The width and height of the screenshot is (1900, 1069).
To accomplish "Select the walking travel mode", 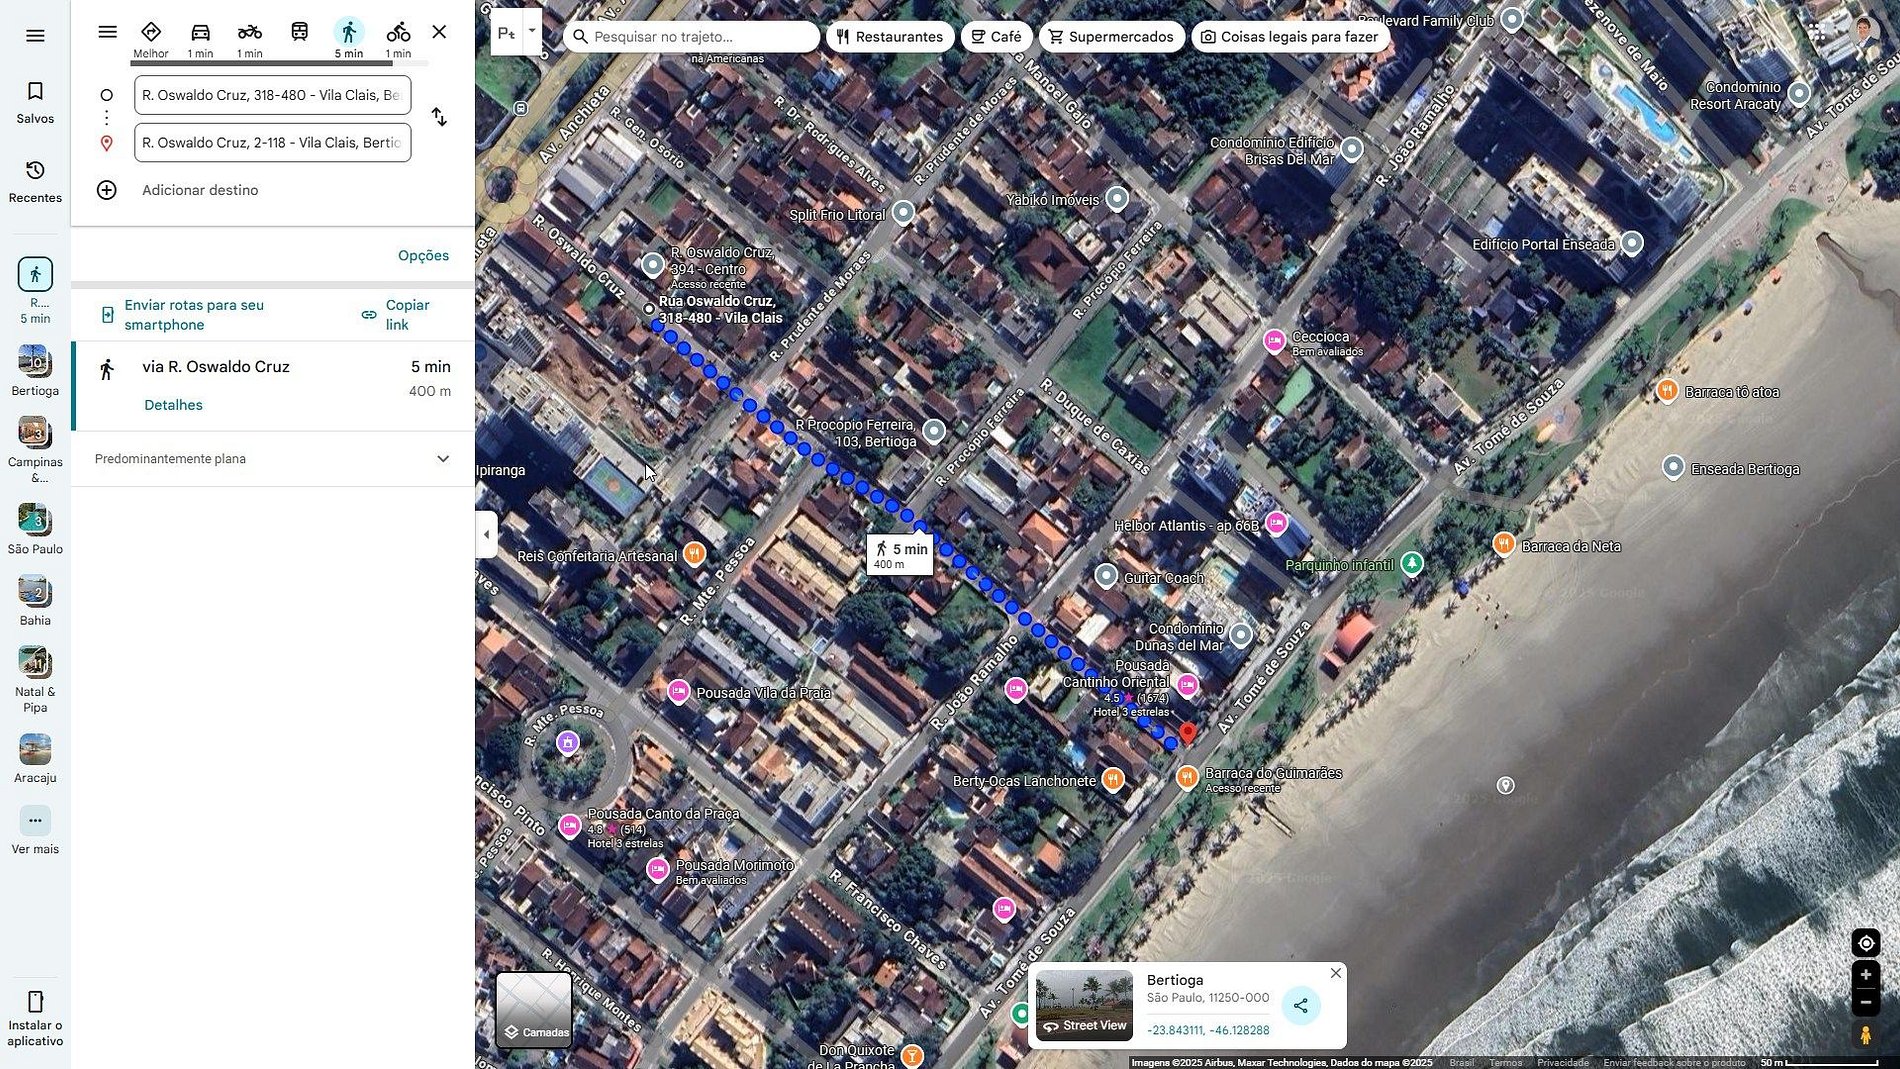I will [348, 33].
